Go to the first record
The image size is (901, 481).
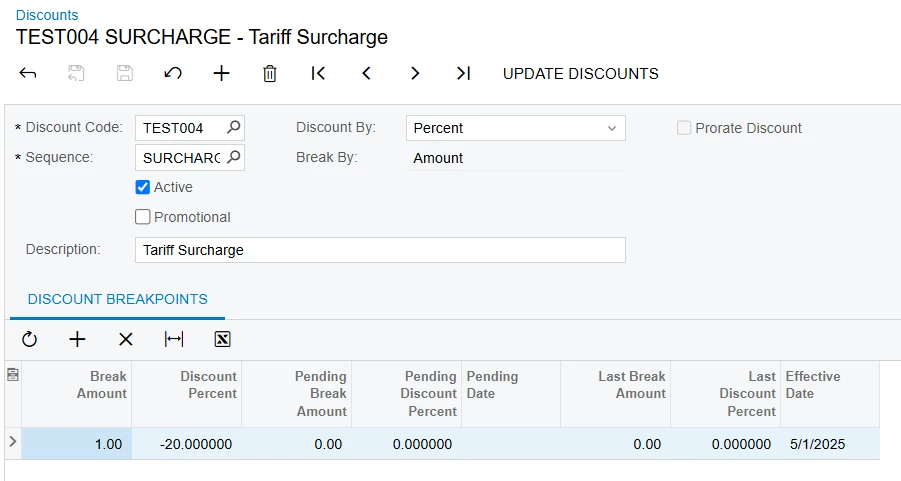tap(318, 73)
